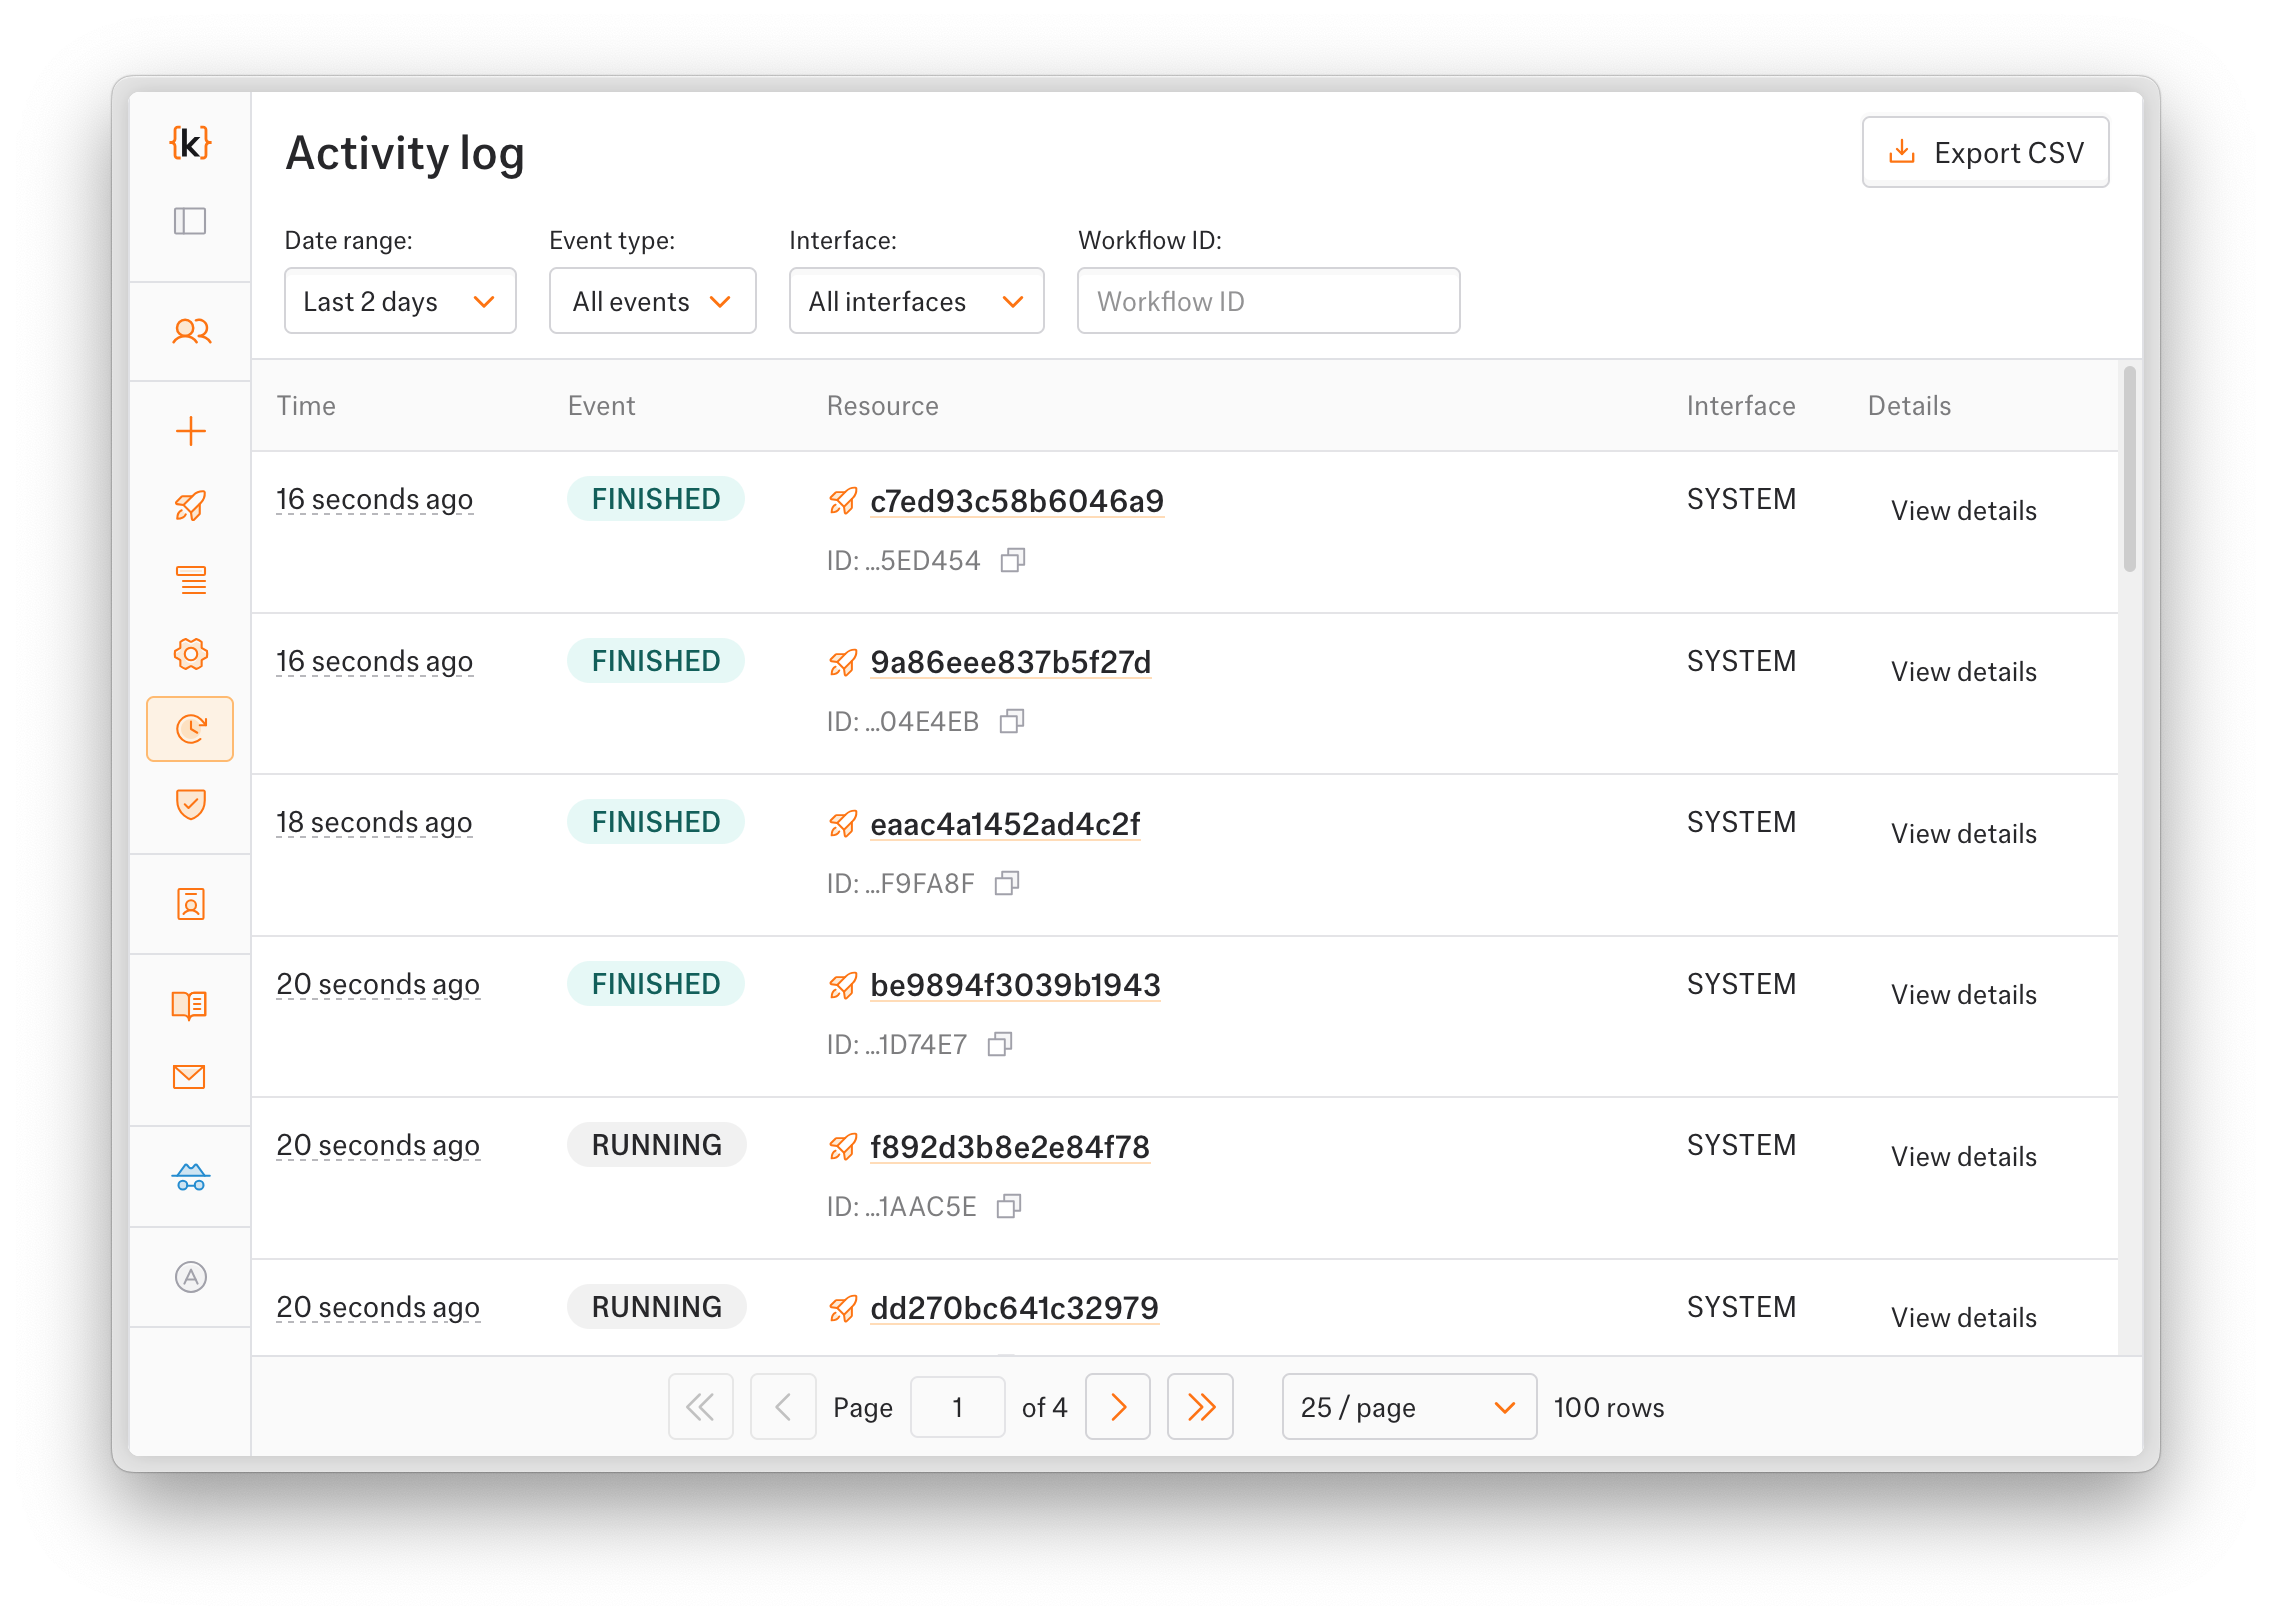Viewport: 2272px width, 1620px height.
Task: Focus the Workflow ID input field
Action: (1268, 301)
